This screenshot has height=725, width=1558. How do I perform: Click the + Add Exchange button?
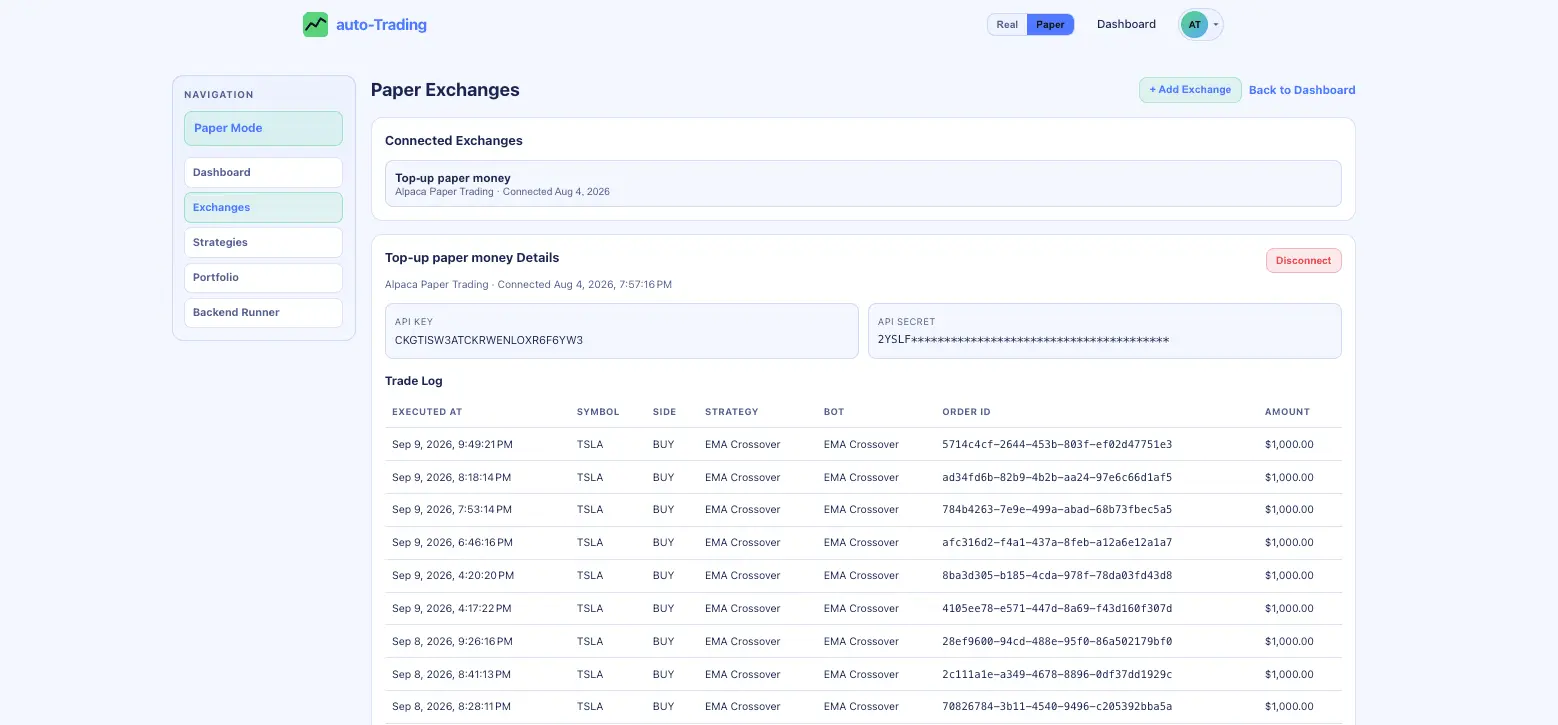coord(1190,90)
